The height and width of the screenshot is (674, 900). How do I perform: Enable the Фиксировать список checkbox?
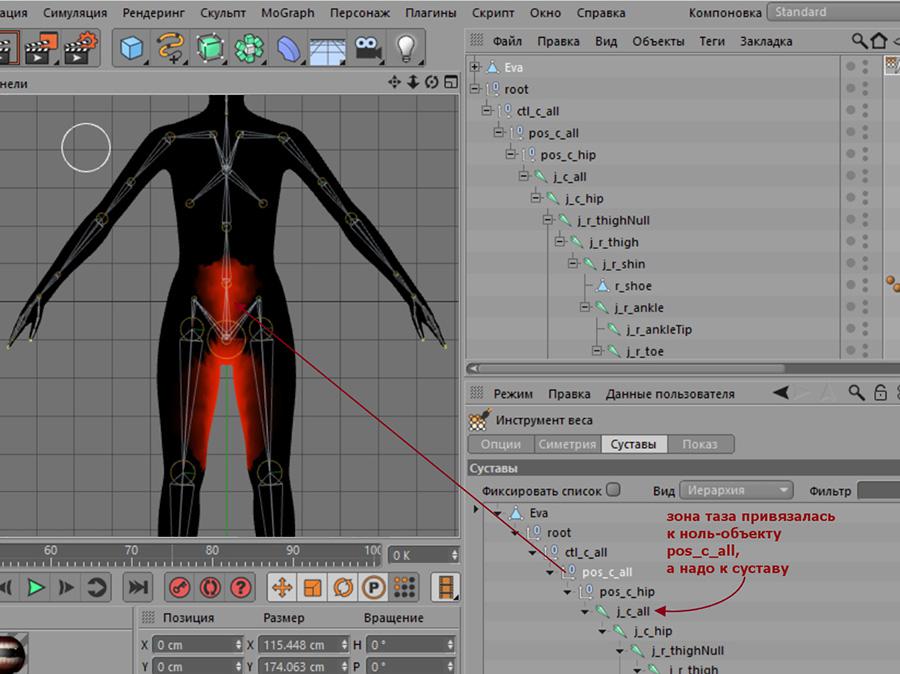click(613, 490)
